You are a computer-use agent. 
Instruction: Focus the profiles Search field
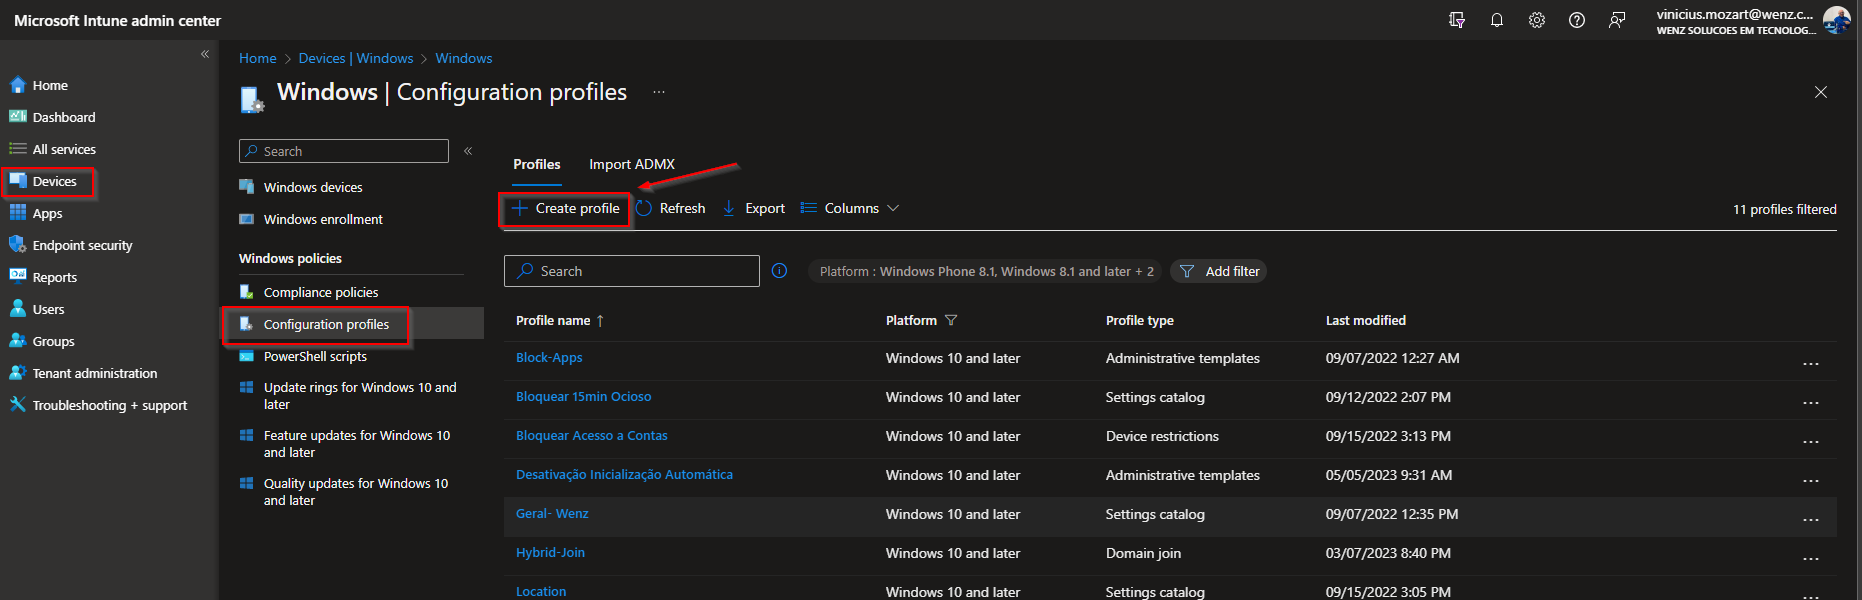point(632,271)
